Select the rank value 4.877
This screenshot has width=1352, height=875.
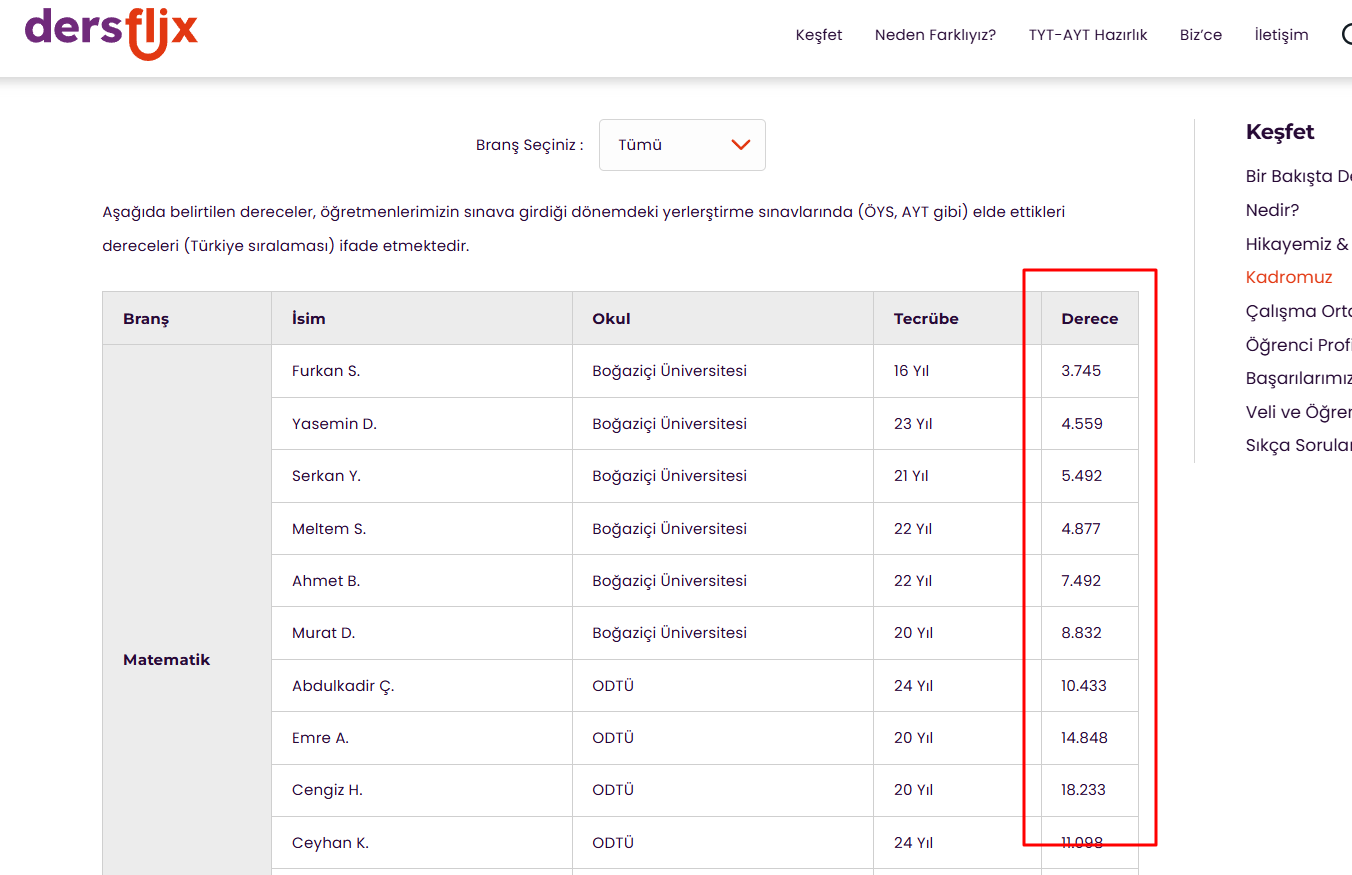pyautogui.click(x=1081, y=529)
